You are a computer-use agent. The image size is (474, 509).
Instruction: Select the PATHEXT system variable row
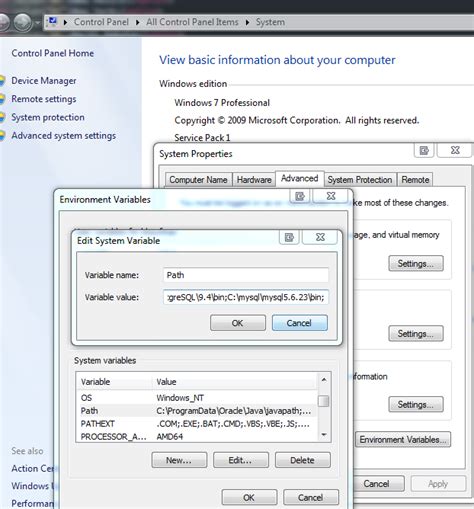[x=197, y=424]
